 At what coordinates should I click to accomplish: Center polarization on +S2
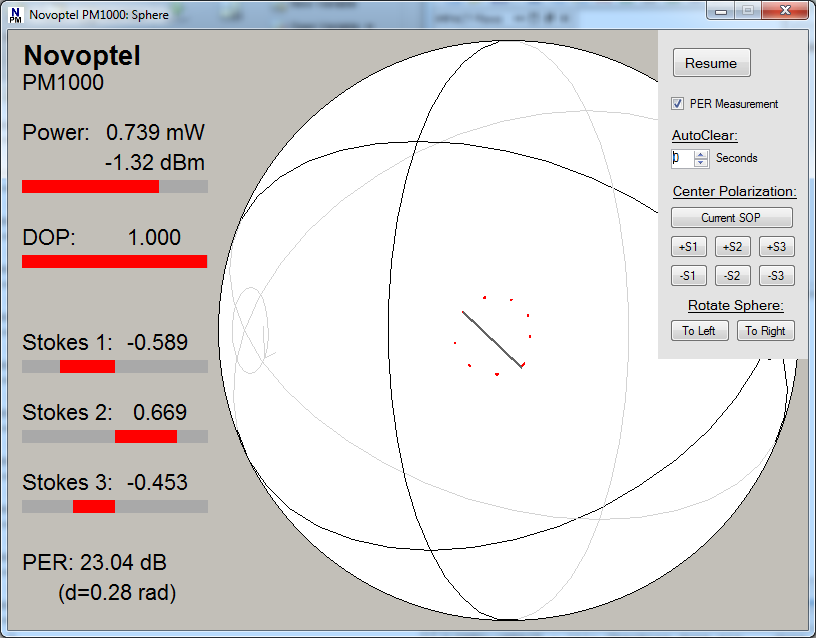733,247
